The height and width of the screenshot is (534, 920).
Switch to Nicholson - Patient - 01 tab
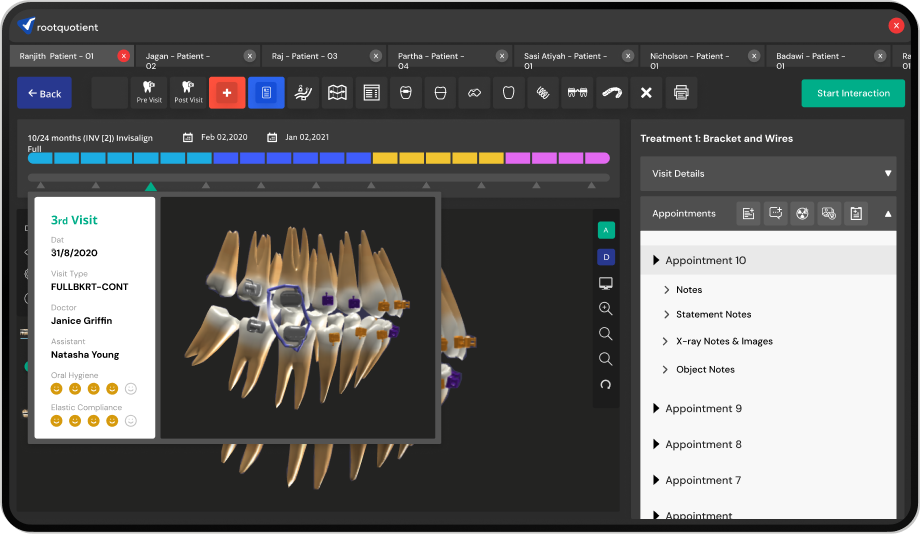point(702,56)
